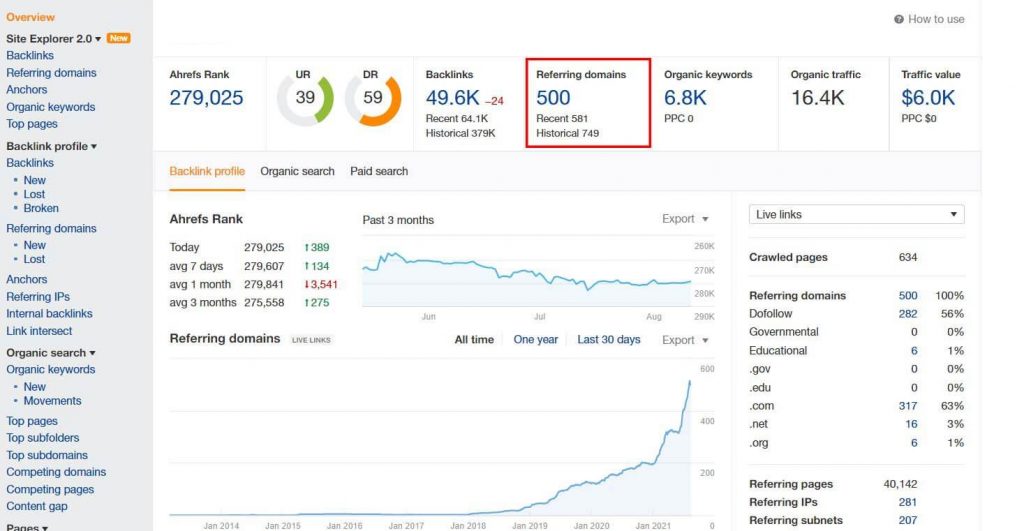Viewport: 1024px width, 531px height.
Task: Open the Live links dropdown
Action: (856, 214)
